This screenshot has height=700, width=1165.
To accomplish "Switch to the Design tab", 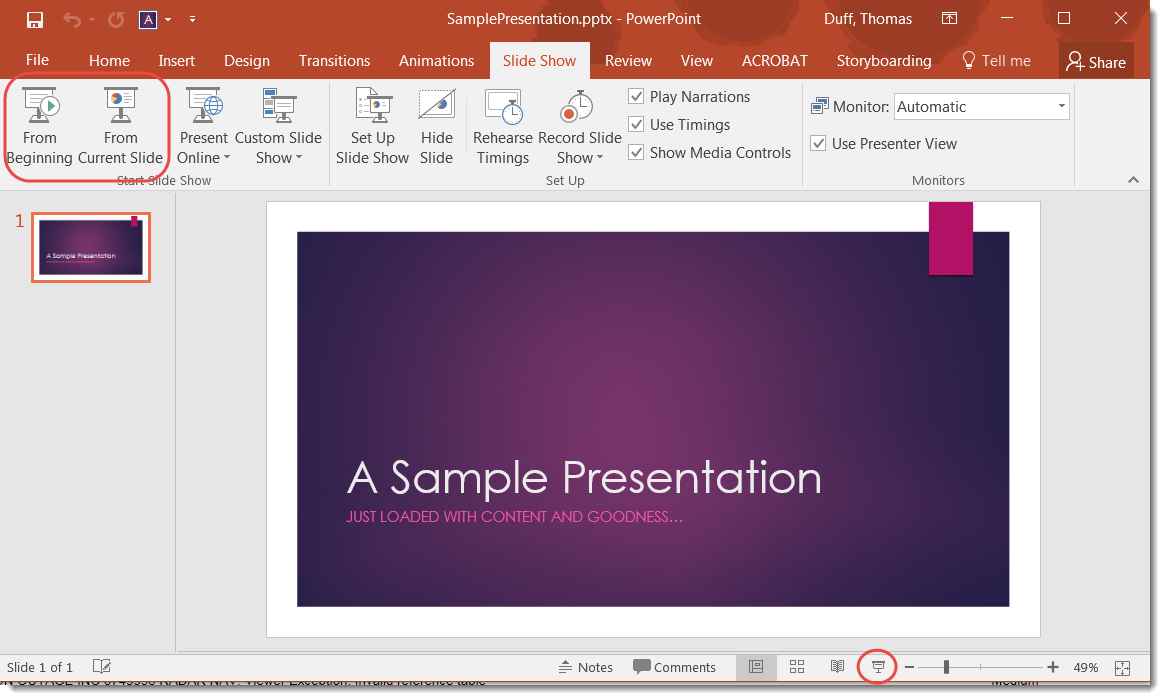I will (x=247, y=61).
